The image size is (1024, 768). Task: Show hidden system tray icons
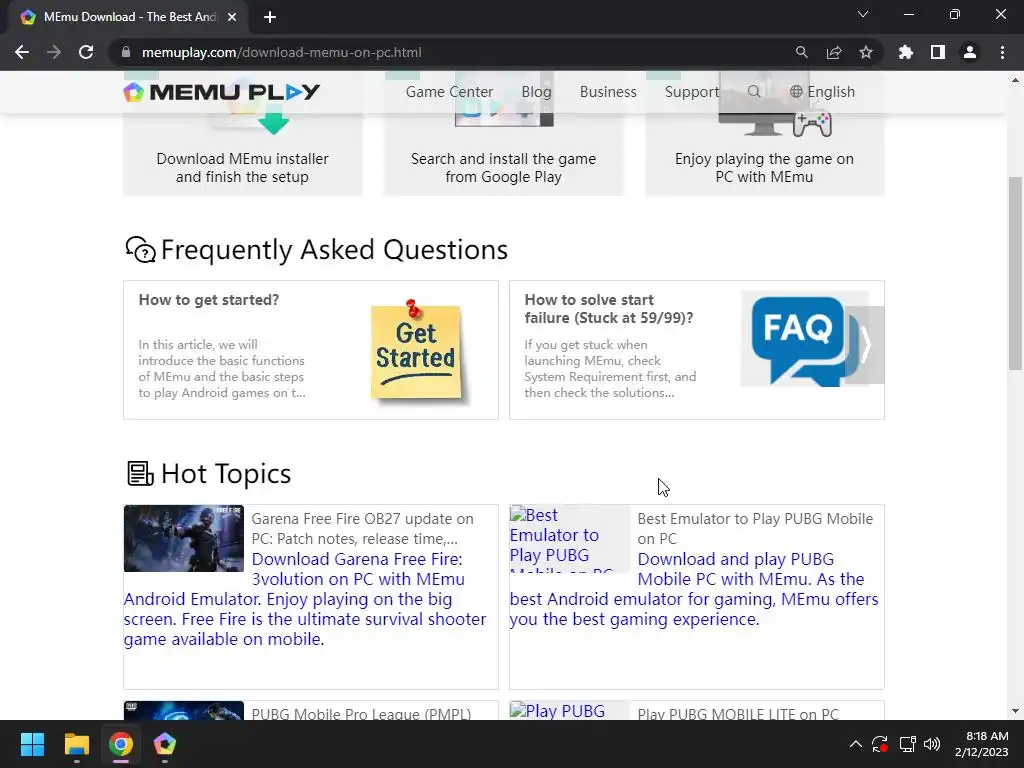(856, 744)
